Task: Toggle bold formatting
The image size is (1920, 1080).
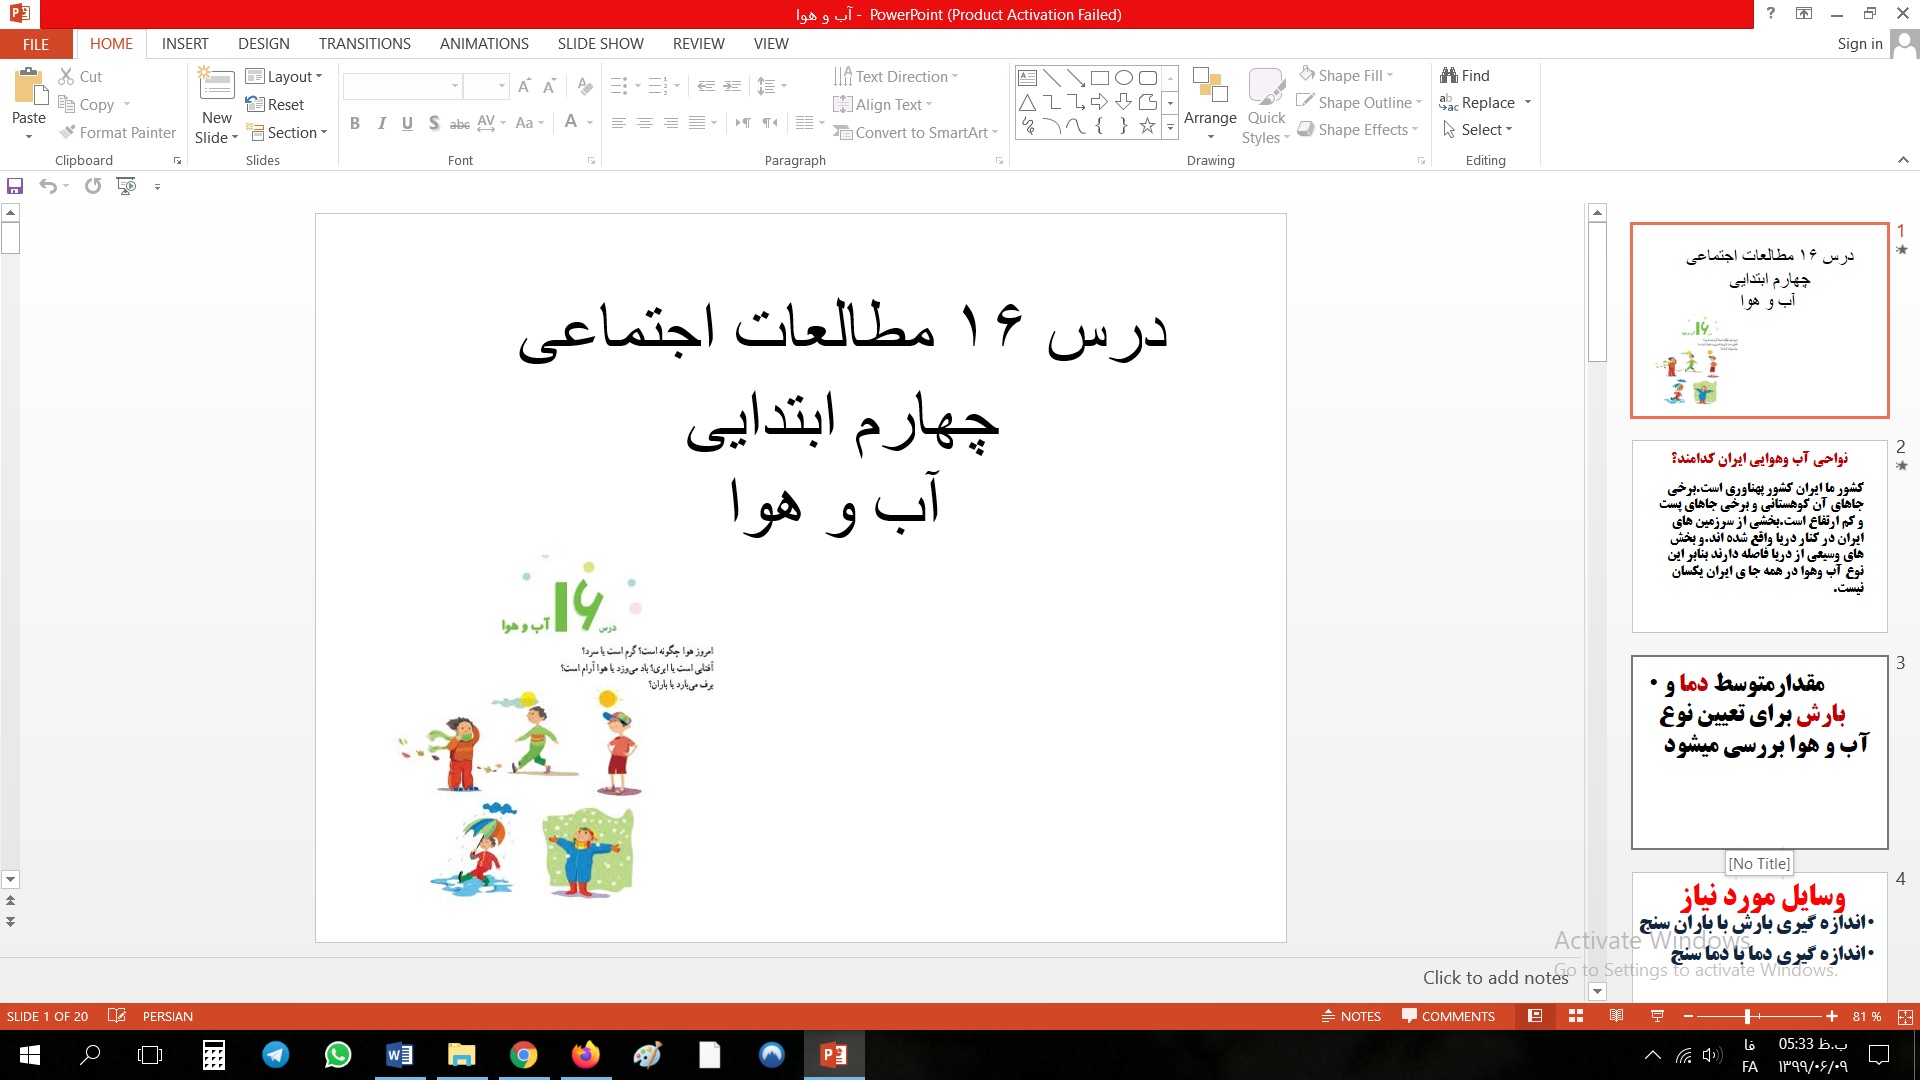Action: click(355, 124)
